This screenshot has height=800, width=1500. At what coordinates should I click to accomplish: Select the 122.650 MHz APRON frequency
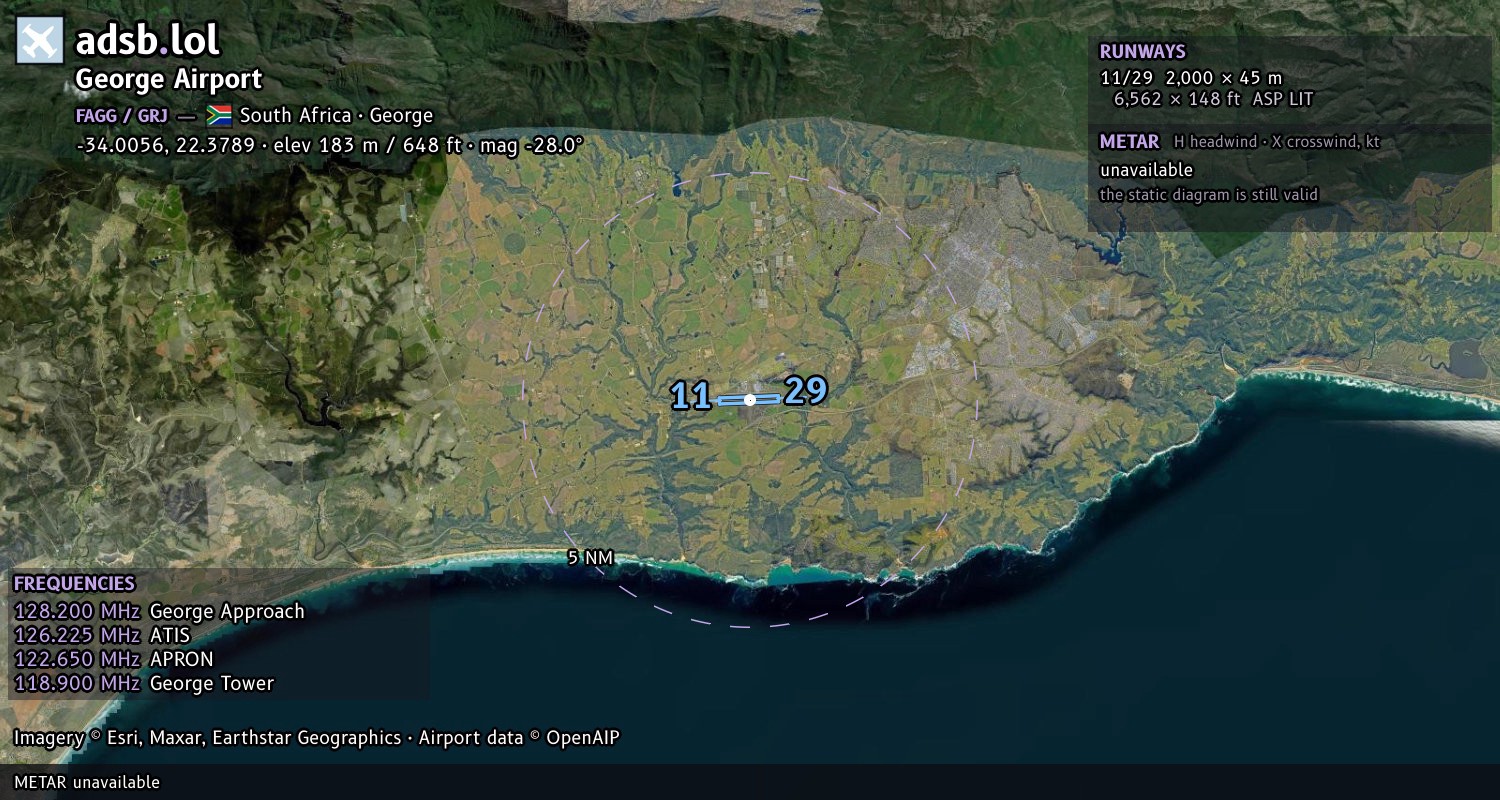coord(113,659)
